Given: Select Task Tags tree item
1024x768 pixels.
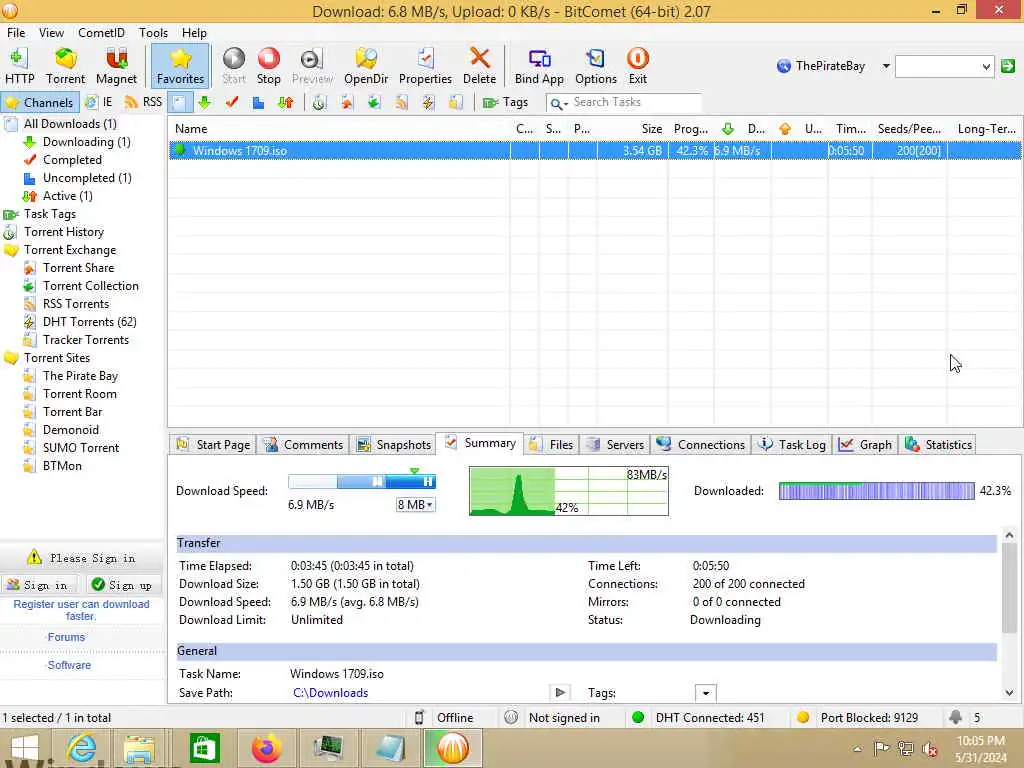Looking at the screenshot, I should click(50, 214).
